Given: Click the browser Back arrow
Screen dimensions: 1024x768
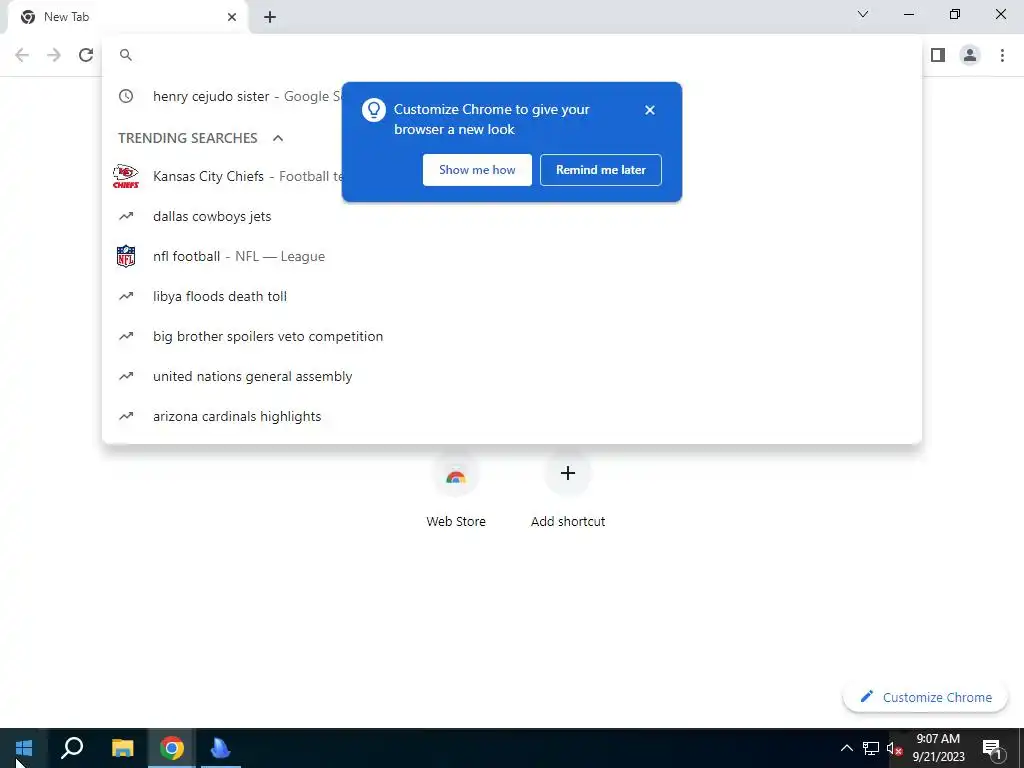Looking at the screenshot, I should pos(22,55).
